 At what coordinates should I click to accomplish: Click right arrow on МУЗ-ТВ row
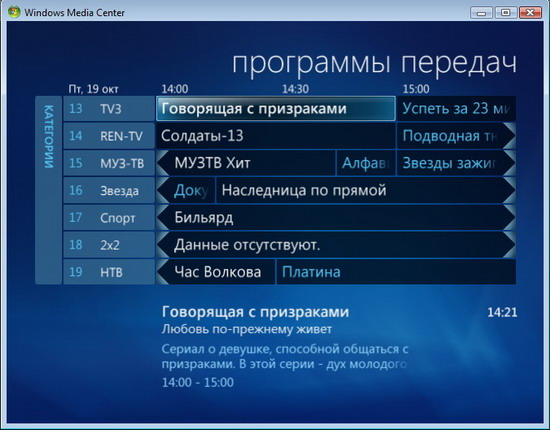point(510,163)
